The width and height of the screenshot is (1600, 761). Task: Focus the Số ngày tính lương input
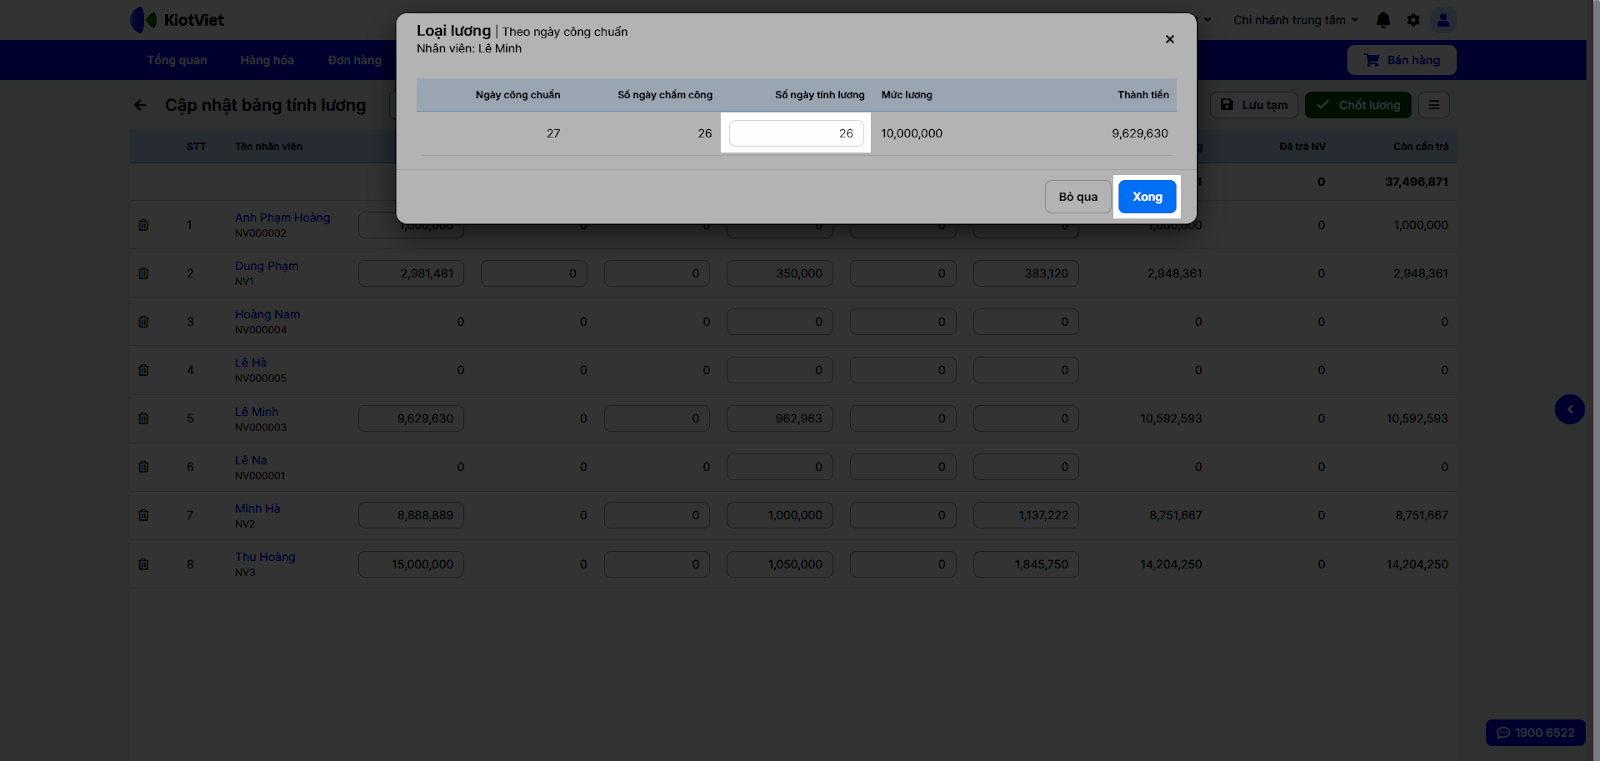coord(796,133)
